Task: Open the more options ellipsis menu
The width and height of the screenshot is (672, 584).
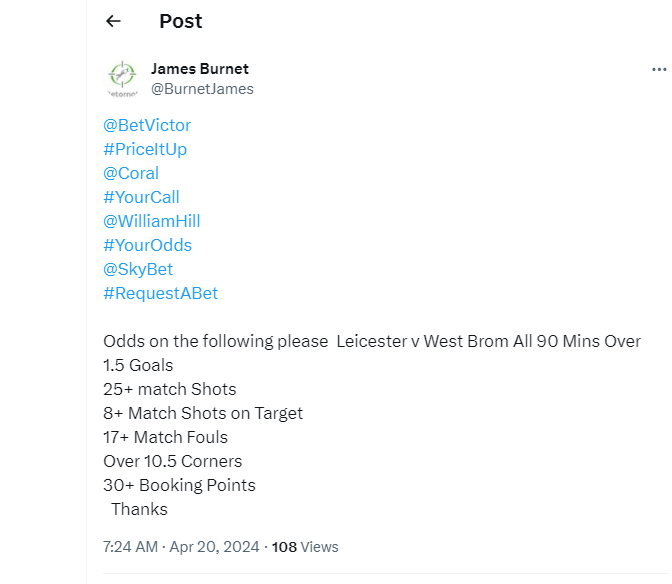Action: point(658,69)
